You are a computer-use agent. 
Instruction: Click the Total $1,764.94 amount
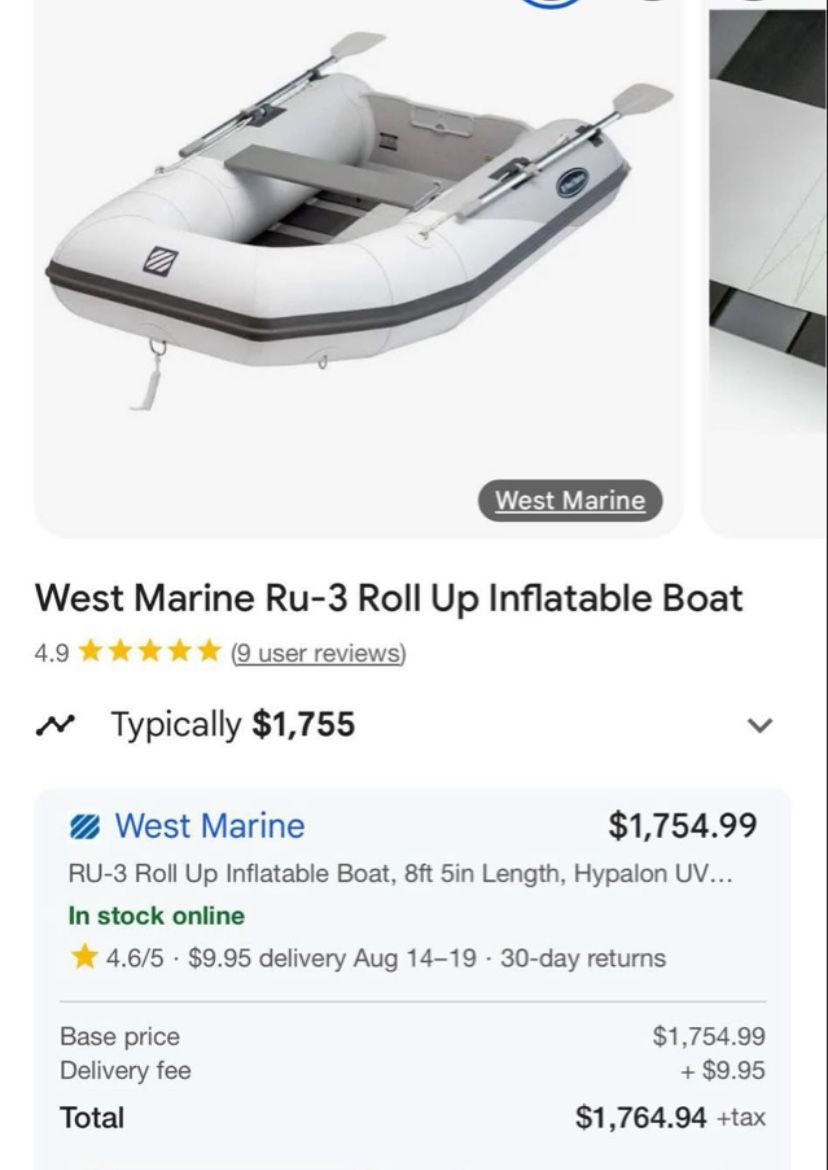640,1117
